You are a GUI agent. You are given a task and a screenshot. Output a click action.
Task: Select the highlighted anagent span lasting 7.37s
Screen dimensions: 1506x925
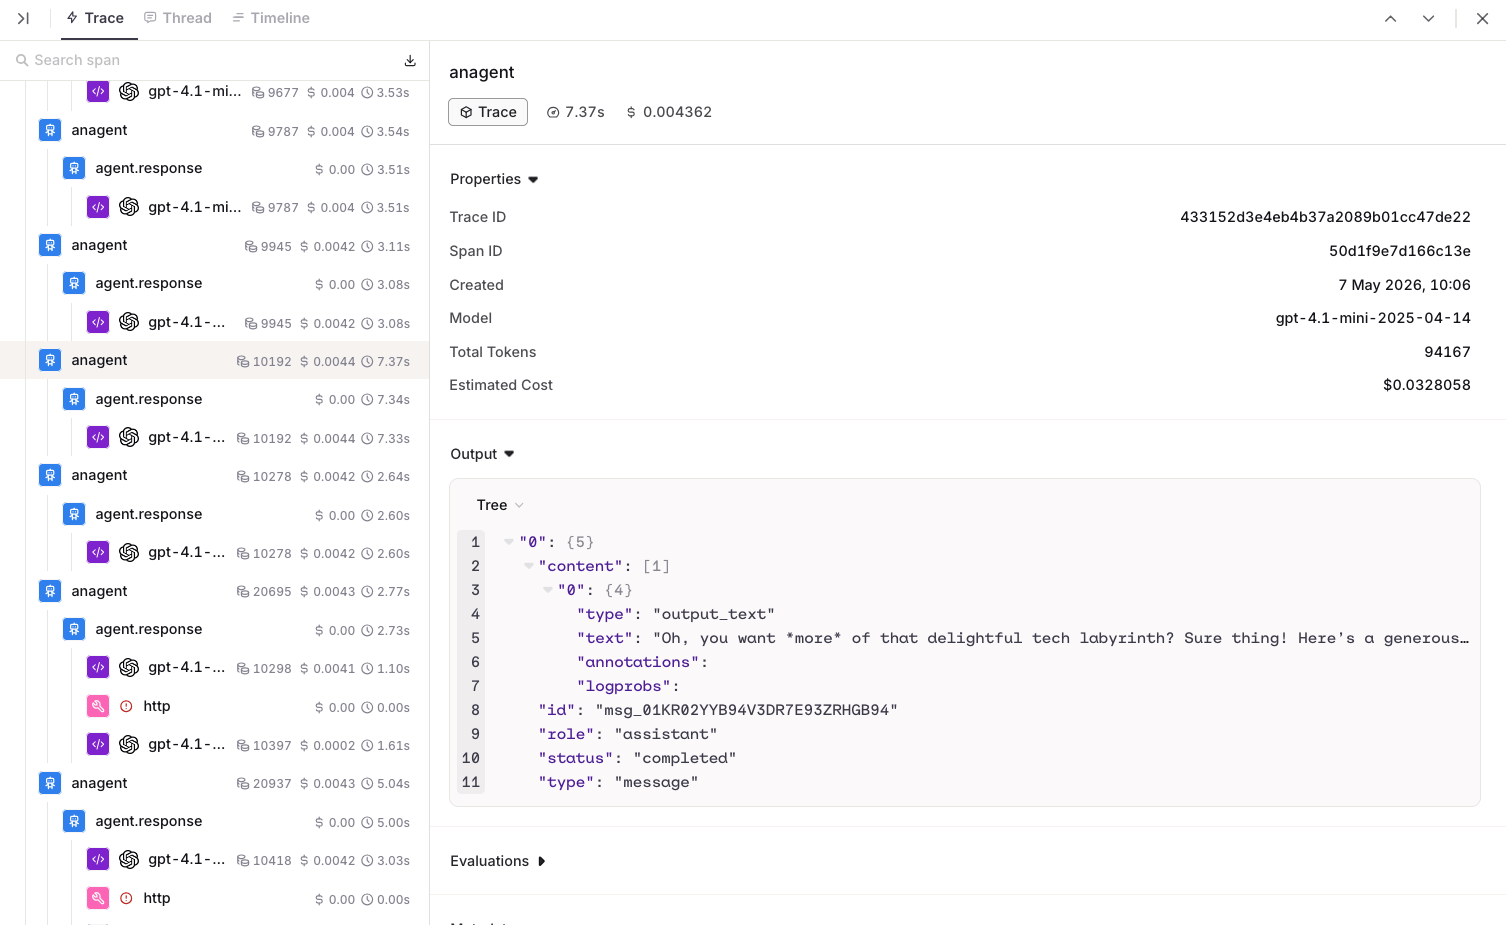pos(214,360)
